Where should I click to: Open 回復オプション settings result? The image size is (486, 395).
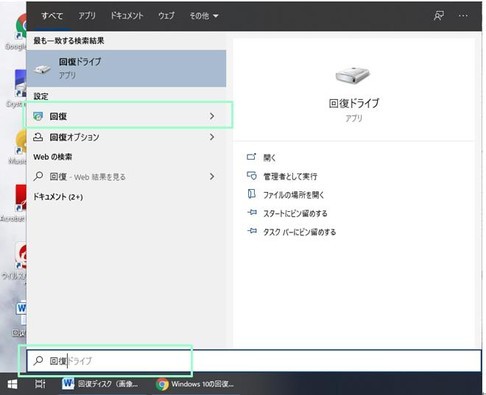(x=126, y=137)
